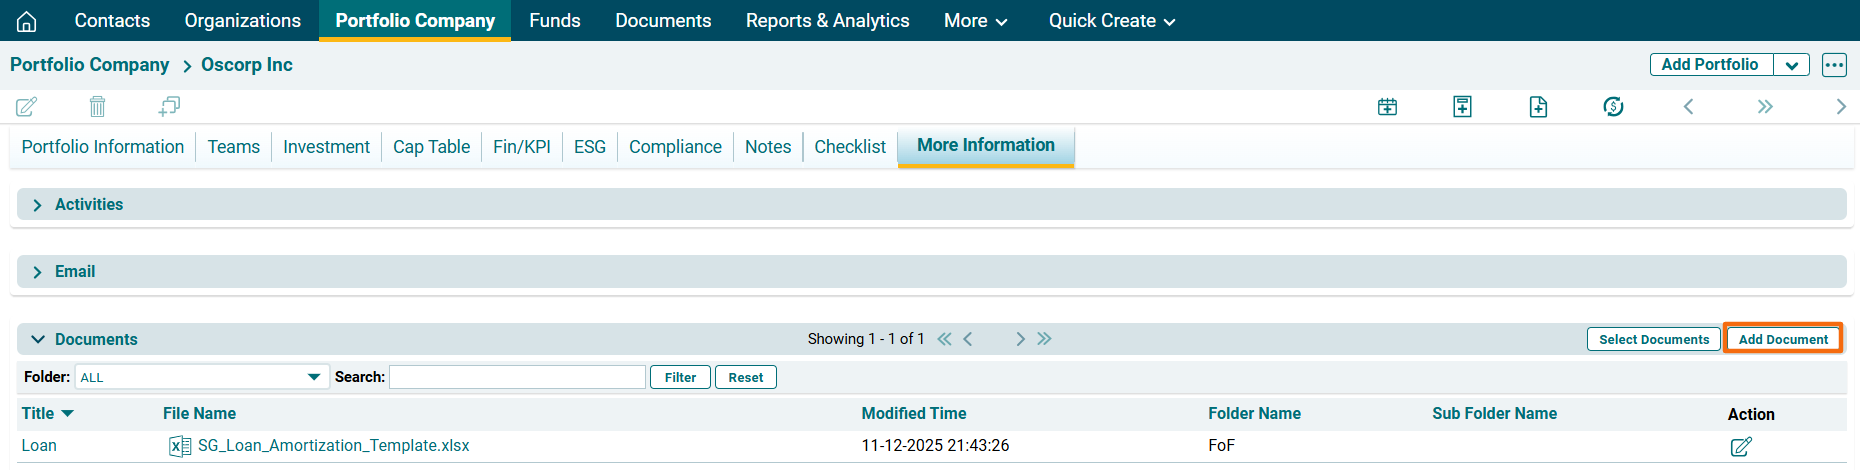The image size is (1860, 470).
Task: Open SG_Loan_Amortization_Template.xlsx file link
Action: [x=333, y=446]
